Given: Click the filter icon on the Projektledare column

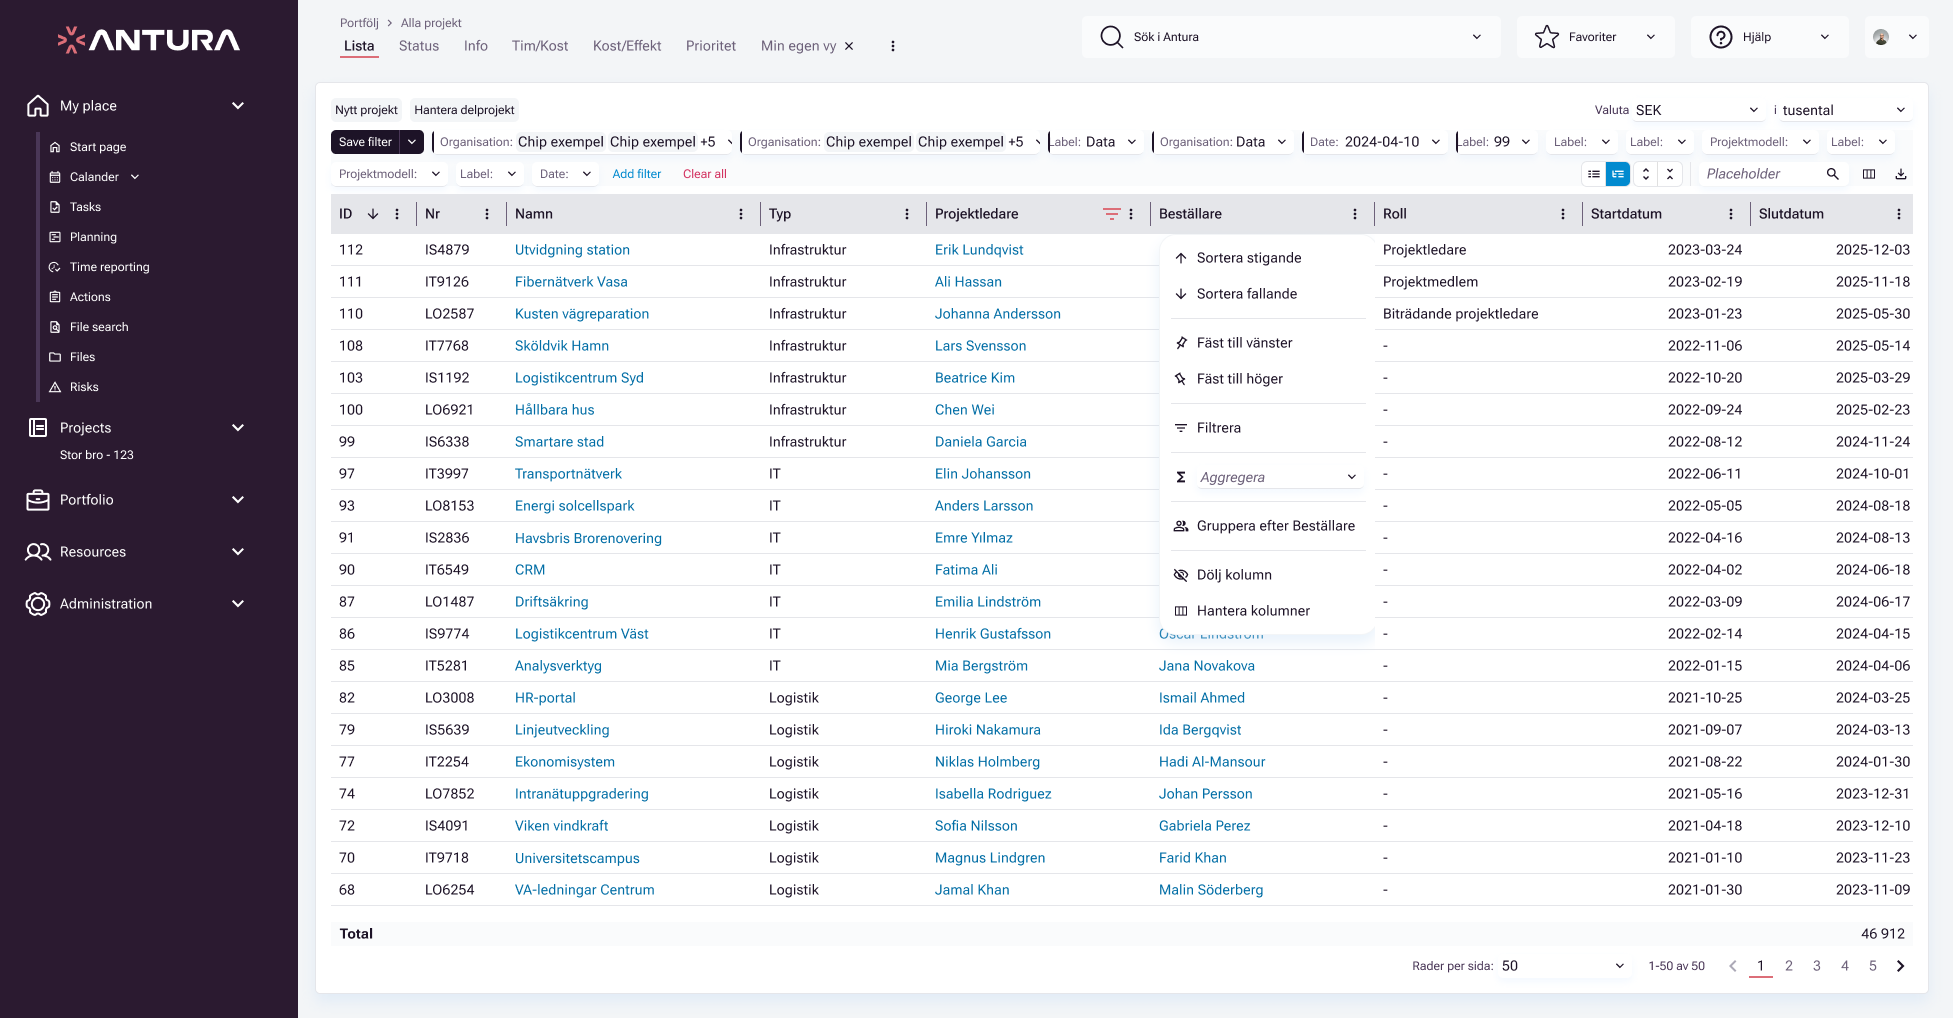Looking at the screenshot, I should (1110, 213).
